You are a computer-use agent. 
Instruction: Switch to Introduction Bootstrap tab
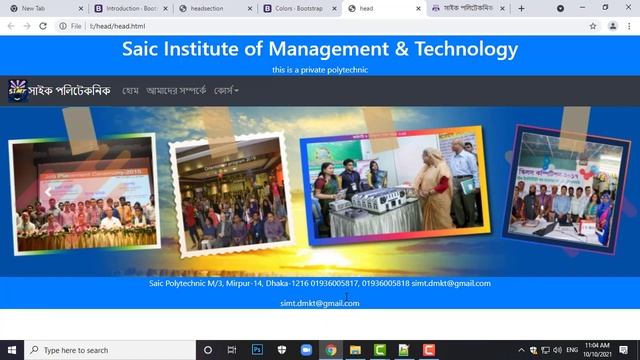pos(131,8)
